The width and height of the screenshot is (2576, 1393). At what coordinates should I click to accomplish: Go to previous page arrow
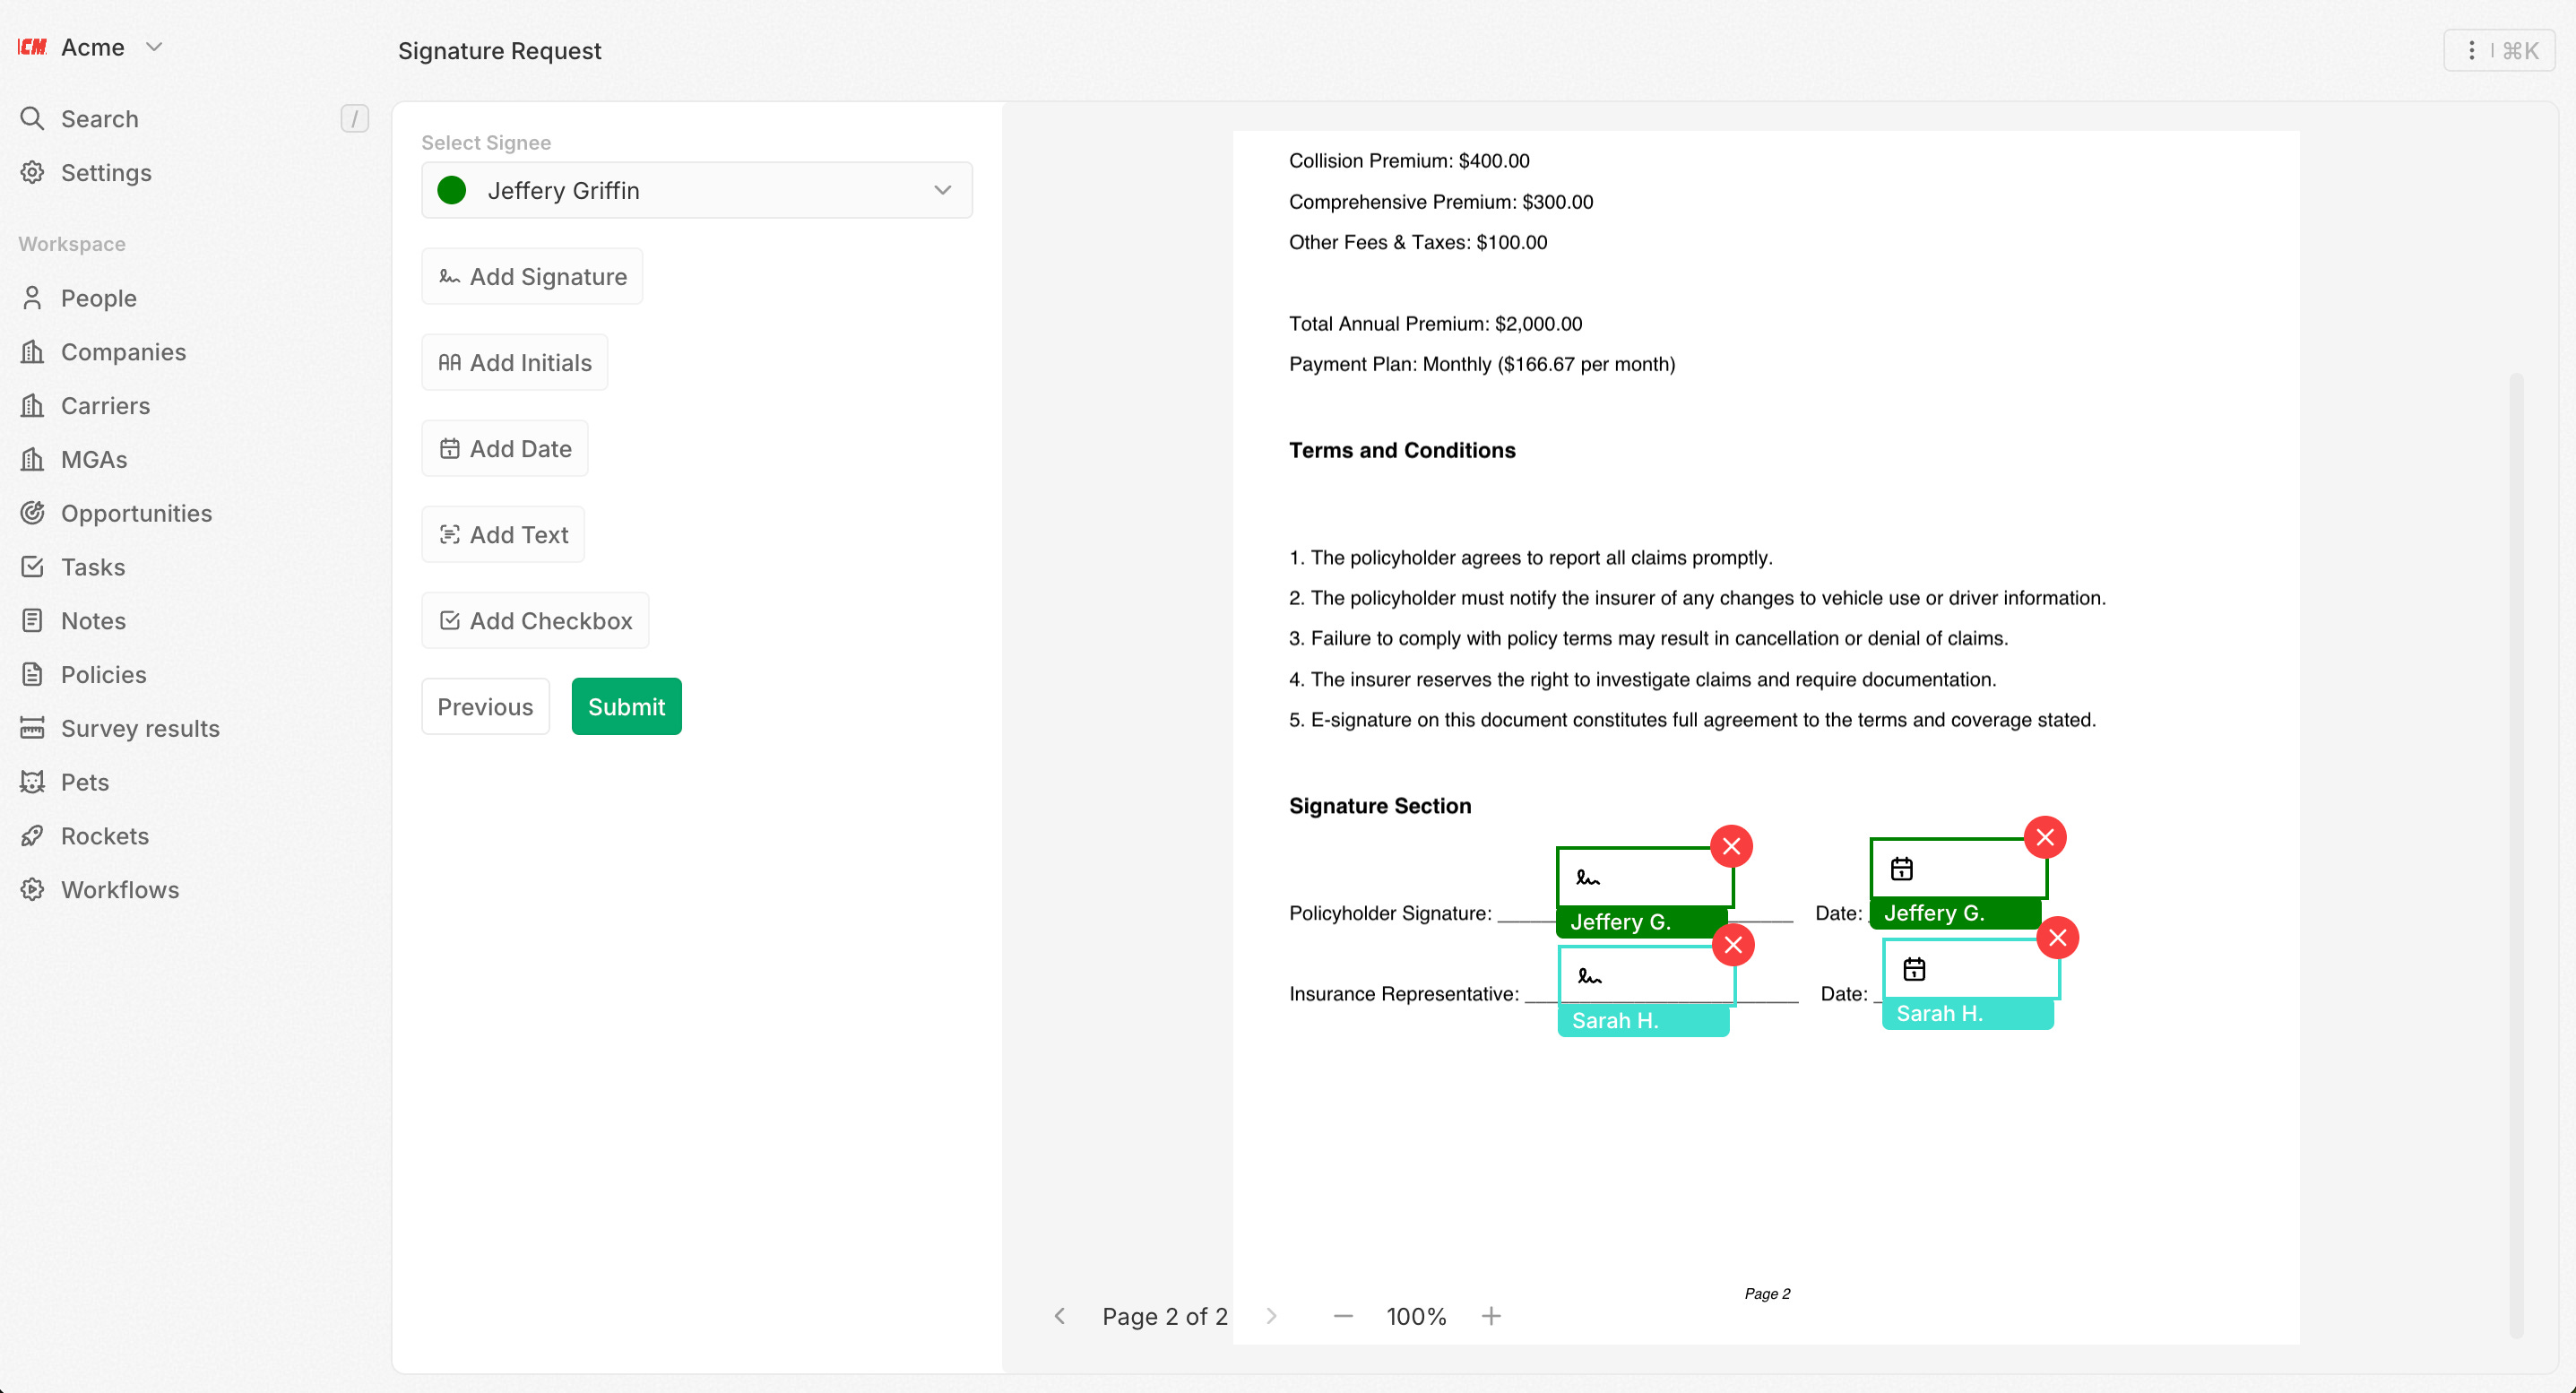tap(1060, 1316)
